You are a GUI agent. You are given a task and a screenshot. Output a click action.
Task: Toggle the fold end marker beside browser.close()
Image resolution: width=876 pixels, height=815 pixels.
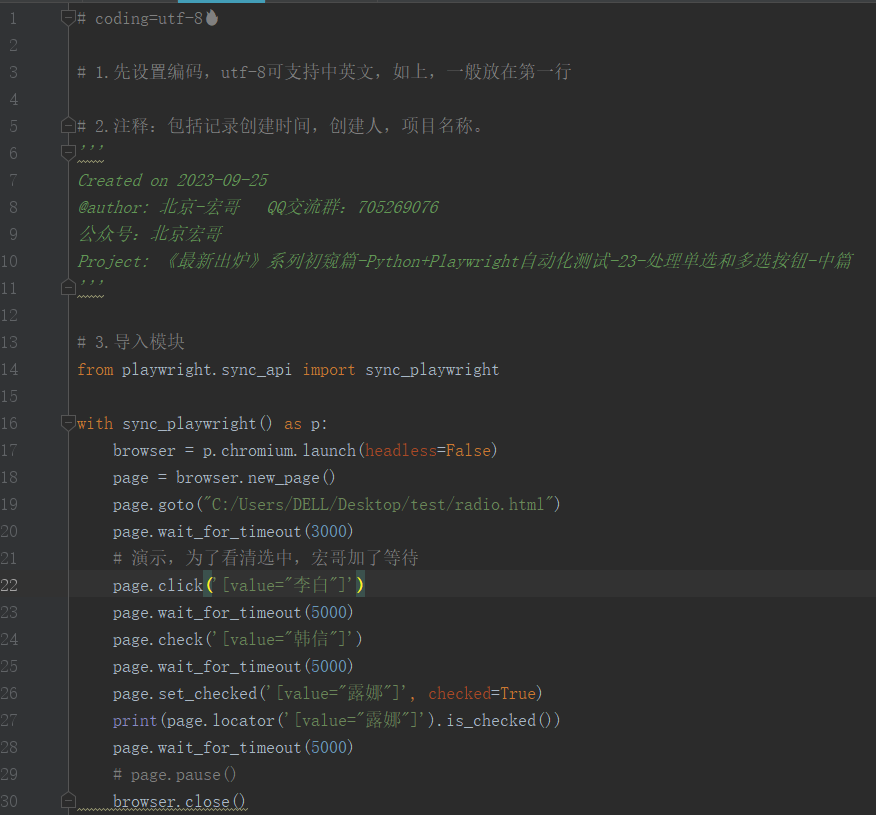click(x=68, y=801)
